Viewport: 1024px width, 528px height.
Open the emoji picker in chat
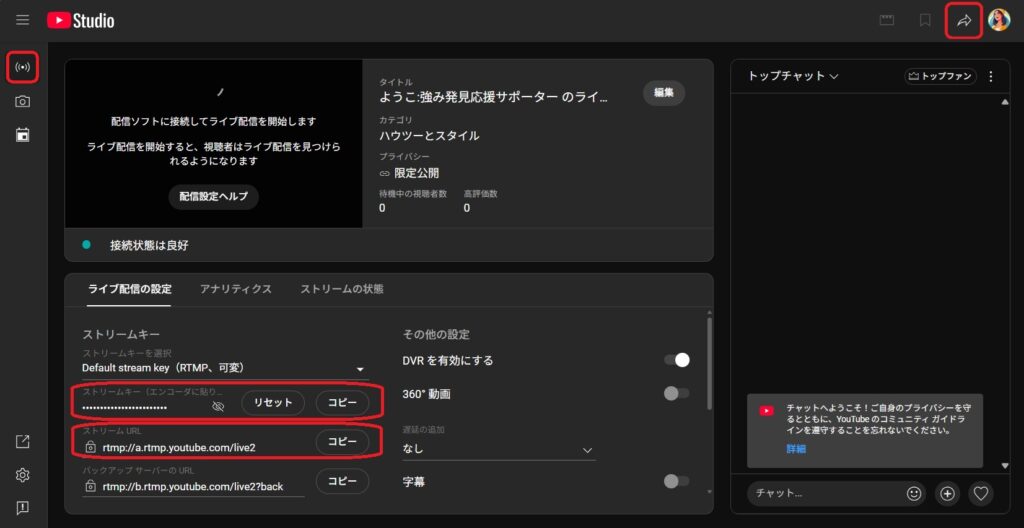913,493
